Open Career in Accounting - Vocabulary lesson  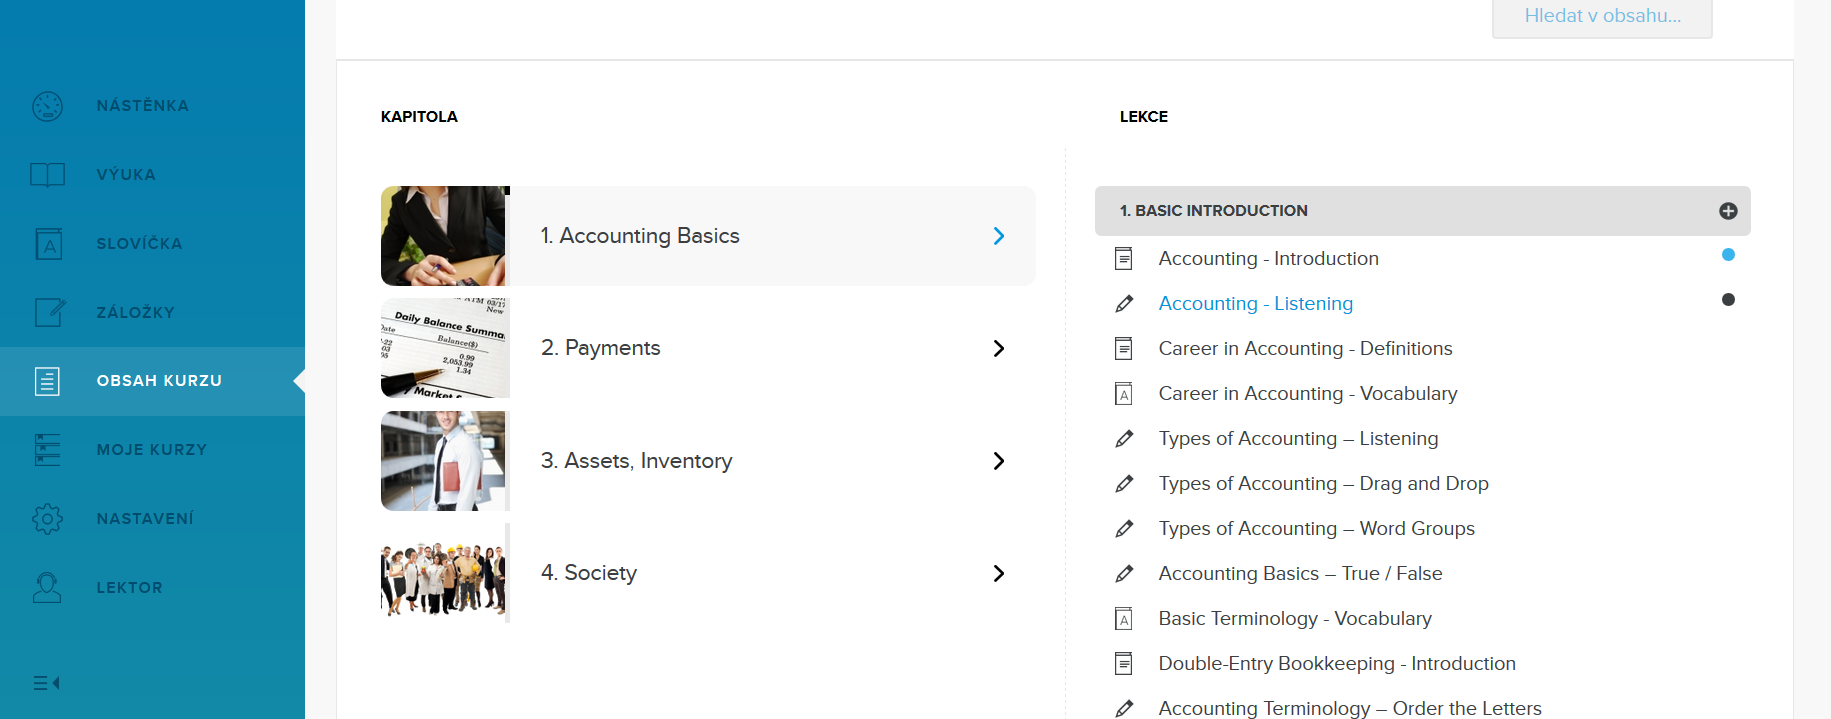1307,394
